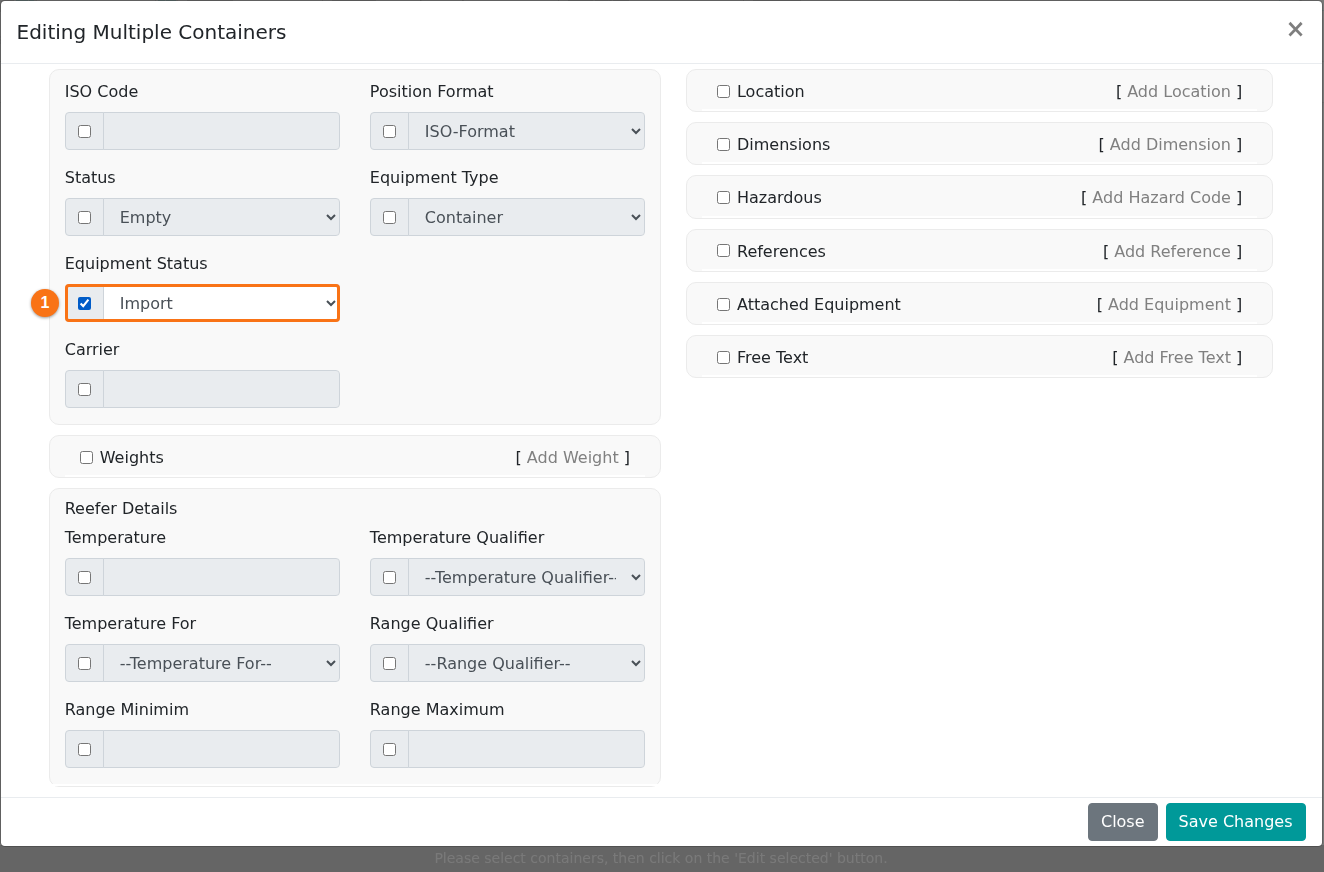Tick the Attached Equipment checkbox
This screenshot has height=872, width=1324.
pyautogui.click(x=723, y=304)
